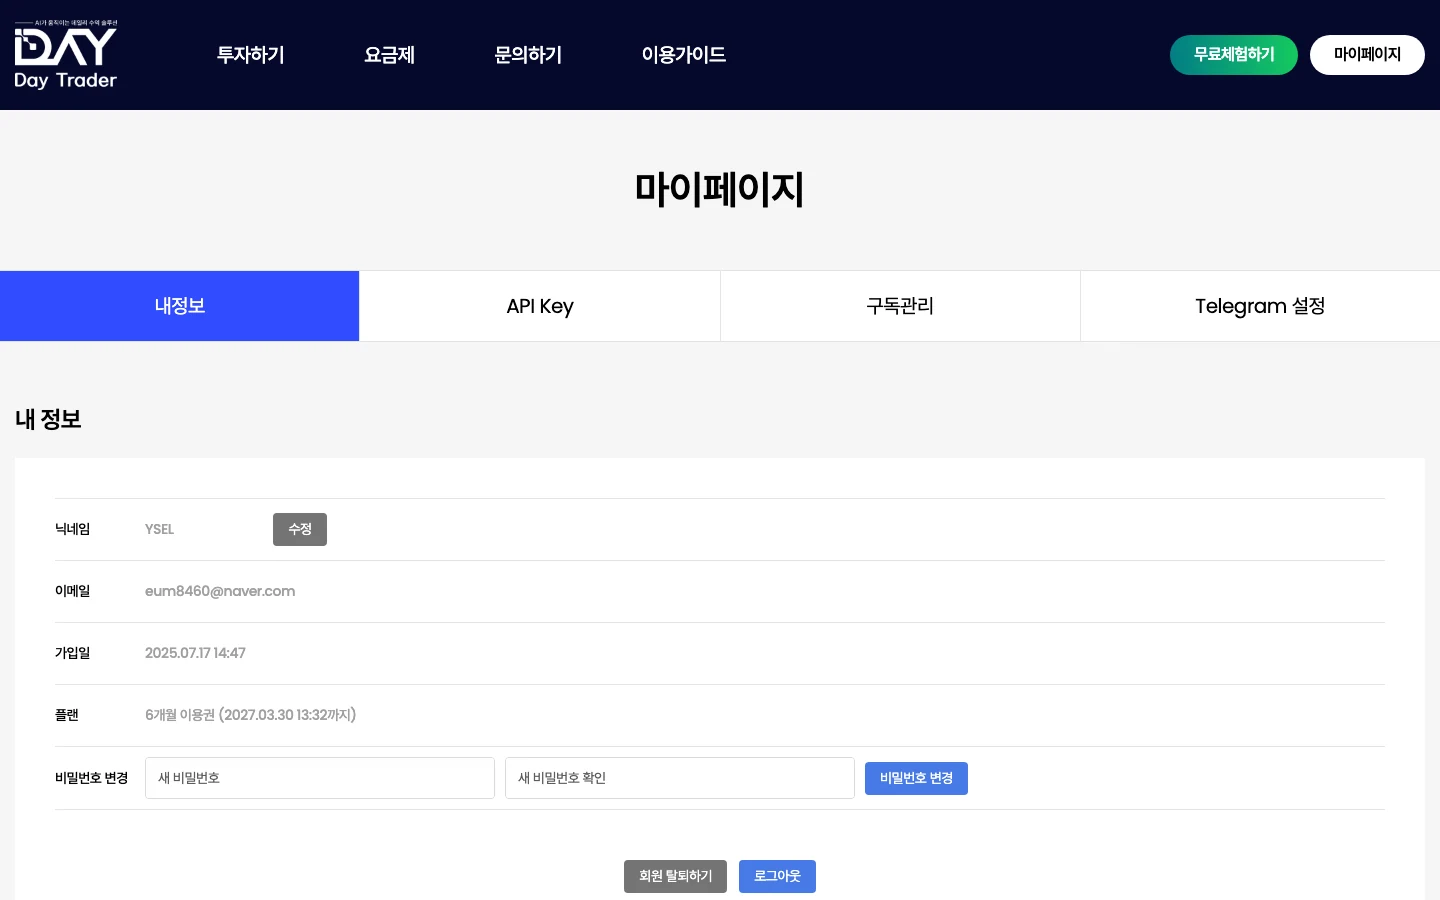Click the 회원 탈퇴하기 button
1440x900 pixels.
675,876
